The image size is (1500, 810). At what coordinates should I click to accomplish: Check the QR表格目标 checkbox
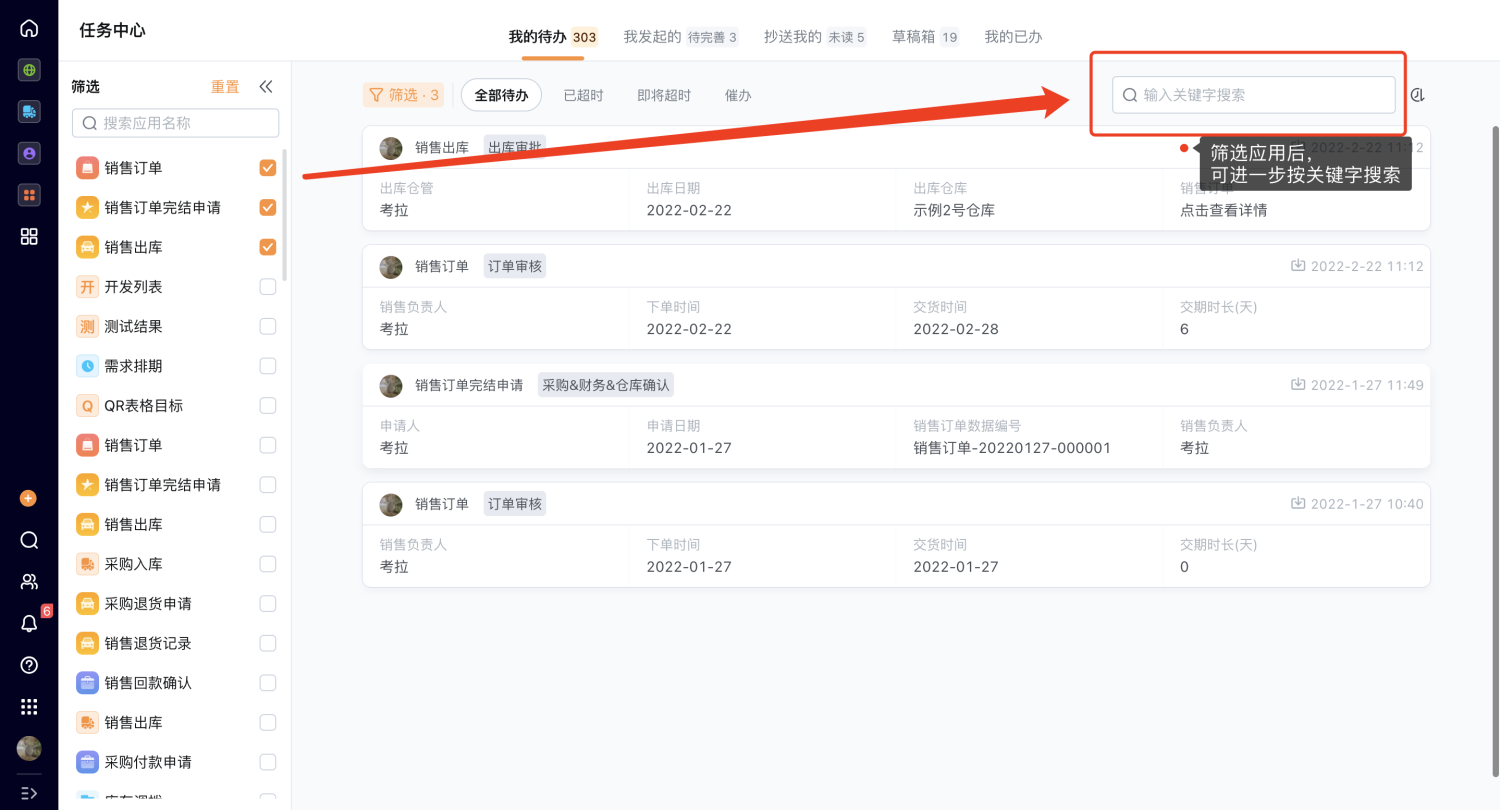click(267, 406)
